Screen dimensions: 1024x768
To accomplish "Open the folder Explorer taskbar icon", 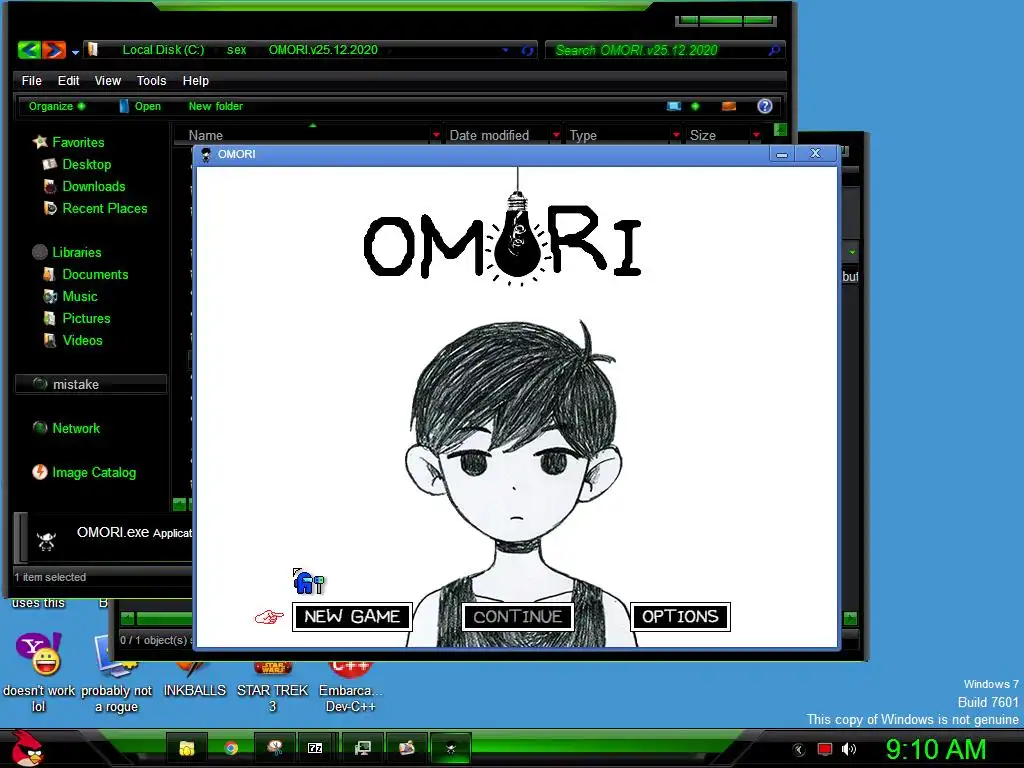I will [187, 748].
